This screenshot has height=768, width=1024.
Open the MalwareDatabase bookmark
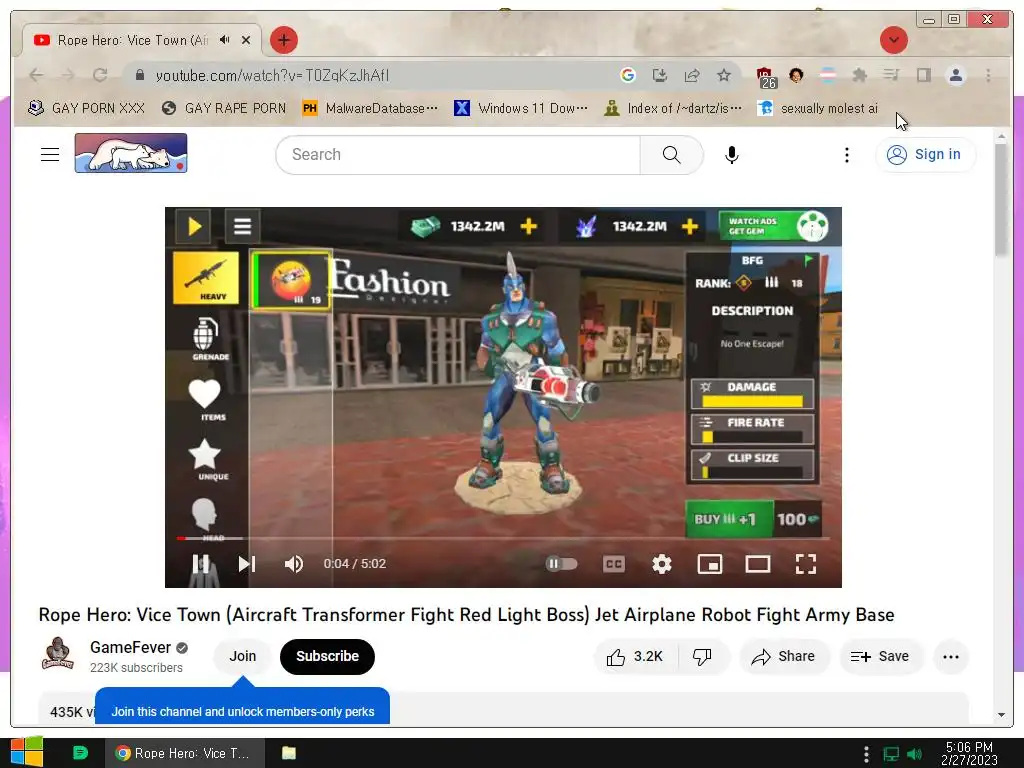pyautogui.click(x=370, y=108)
